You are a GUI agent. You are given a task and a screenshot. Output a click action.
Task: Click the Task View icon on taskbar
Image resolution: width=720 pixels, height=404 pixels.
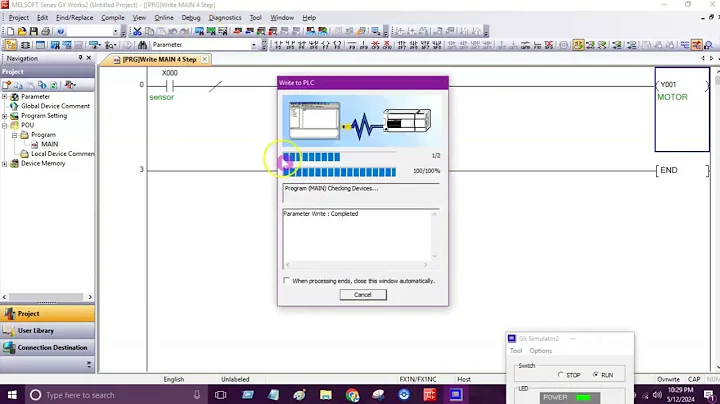point(221,395)
